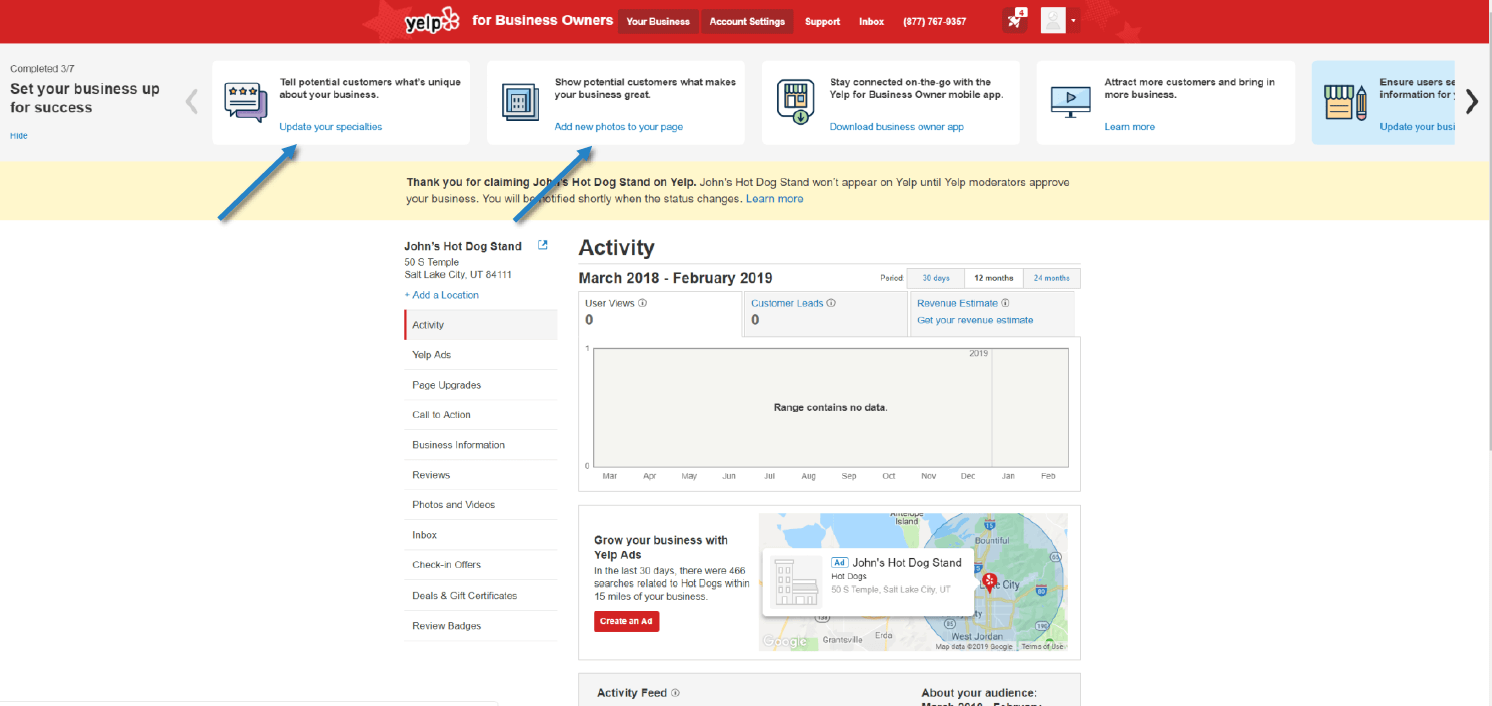Open Photos and Videos in sidebar
The width and height of the screenshot is (1492, 706).
pyautogui.click(x=481, y=505)
